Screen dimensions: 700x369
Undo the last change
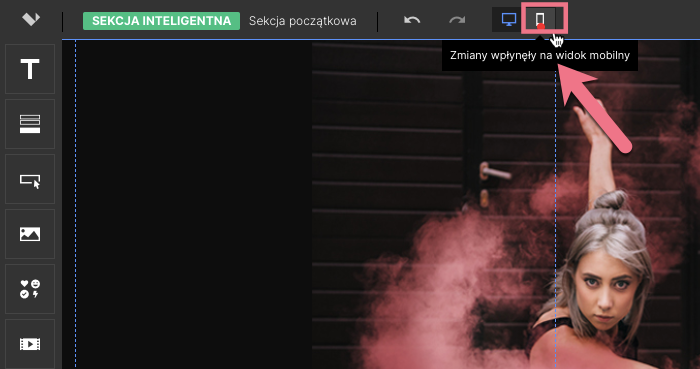[x=412, y=20]
